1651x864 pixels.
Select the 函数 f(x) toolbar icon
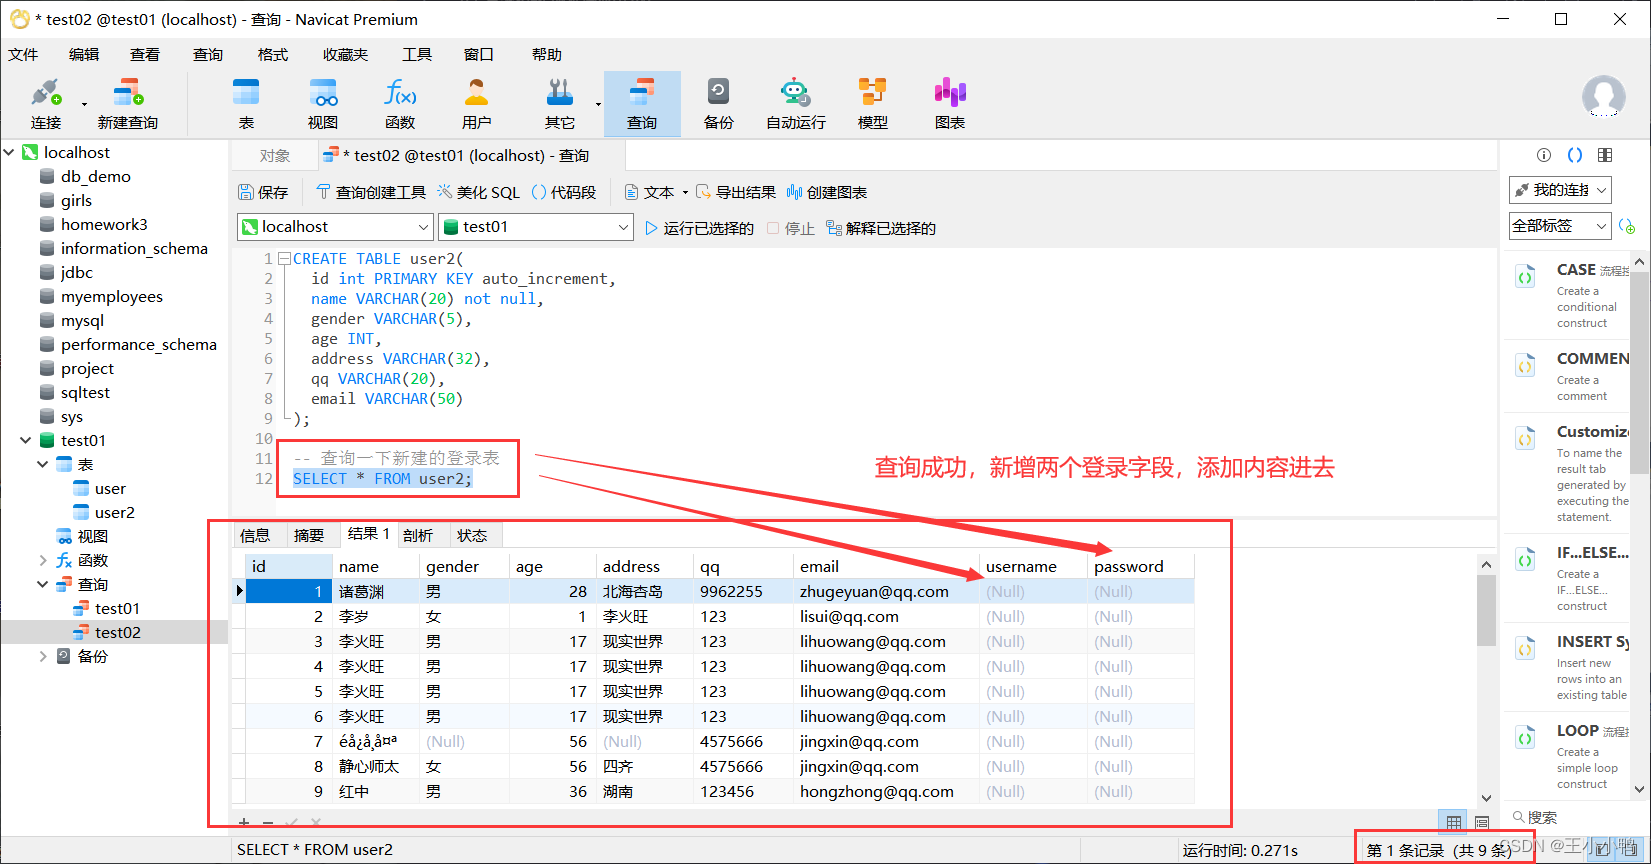pyautogui.click(x=400, y=104)
